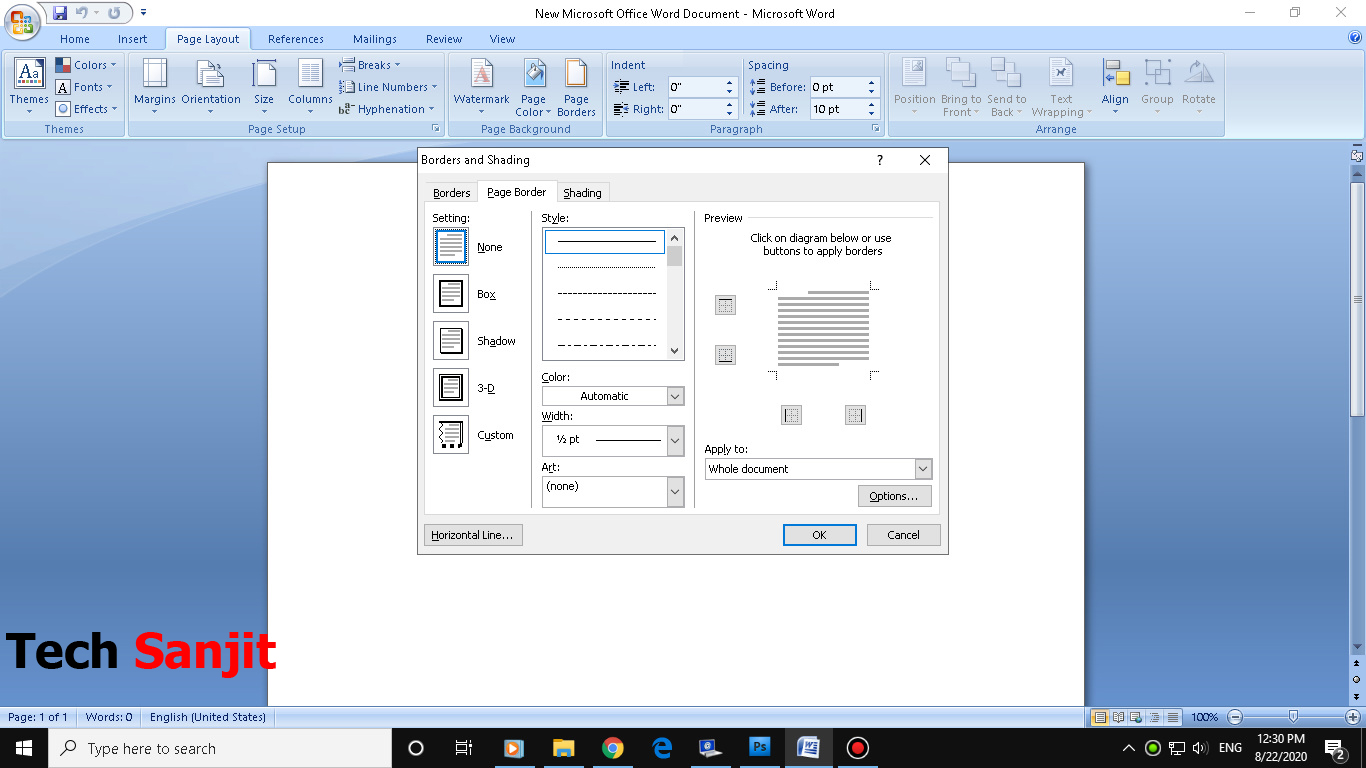
Task: Click the Page Borders icon
Action: pos(576,73)
